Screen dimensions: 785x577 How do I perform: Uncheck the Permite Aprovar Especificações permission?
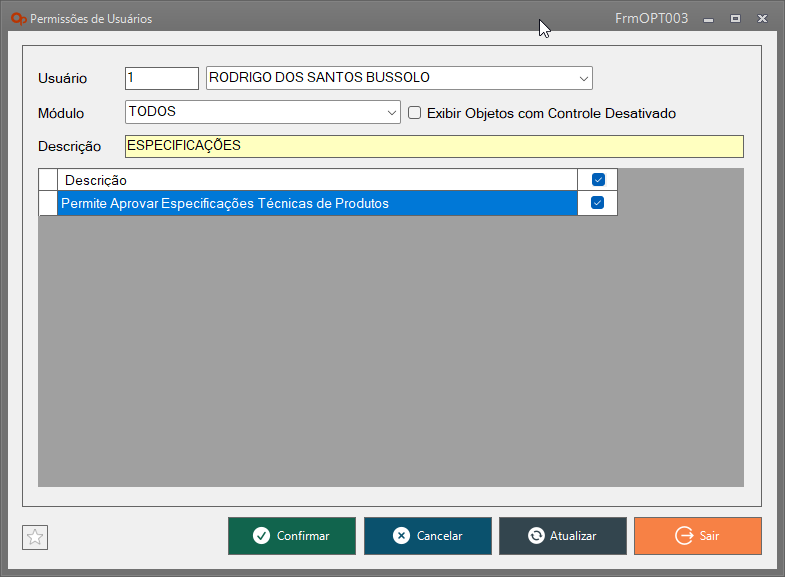[598, 203]
